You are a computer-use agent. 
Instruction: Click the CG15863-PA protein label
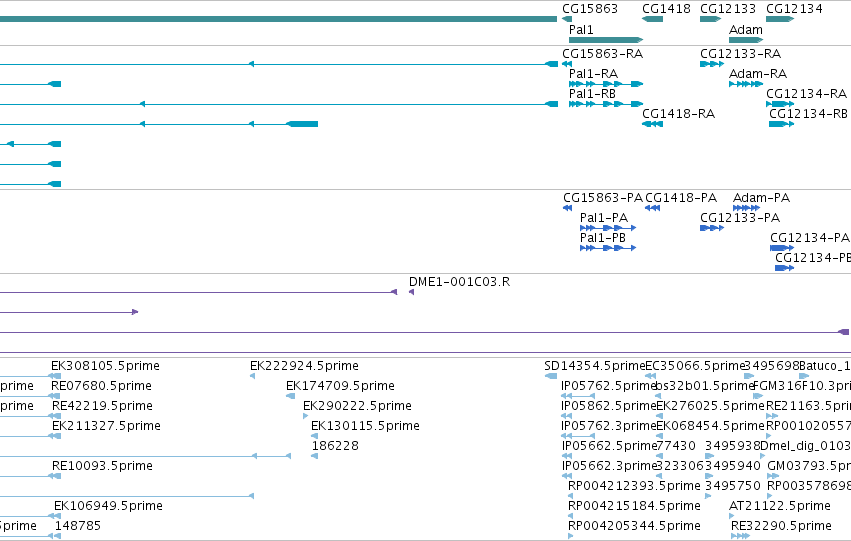click(603, 198)
